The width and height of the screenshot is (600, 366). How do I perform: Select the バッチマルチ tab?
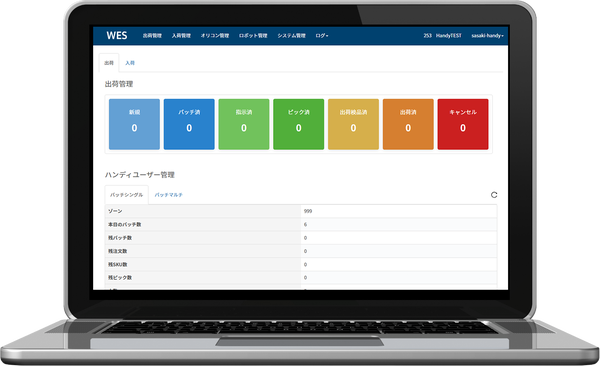click(x=168, y=195)
